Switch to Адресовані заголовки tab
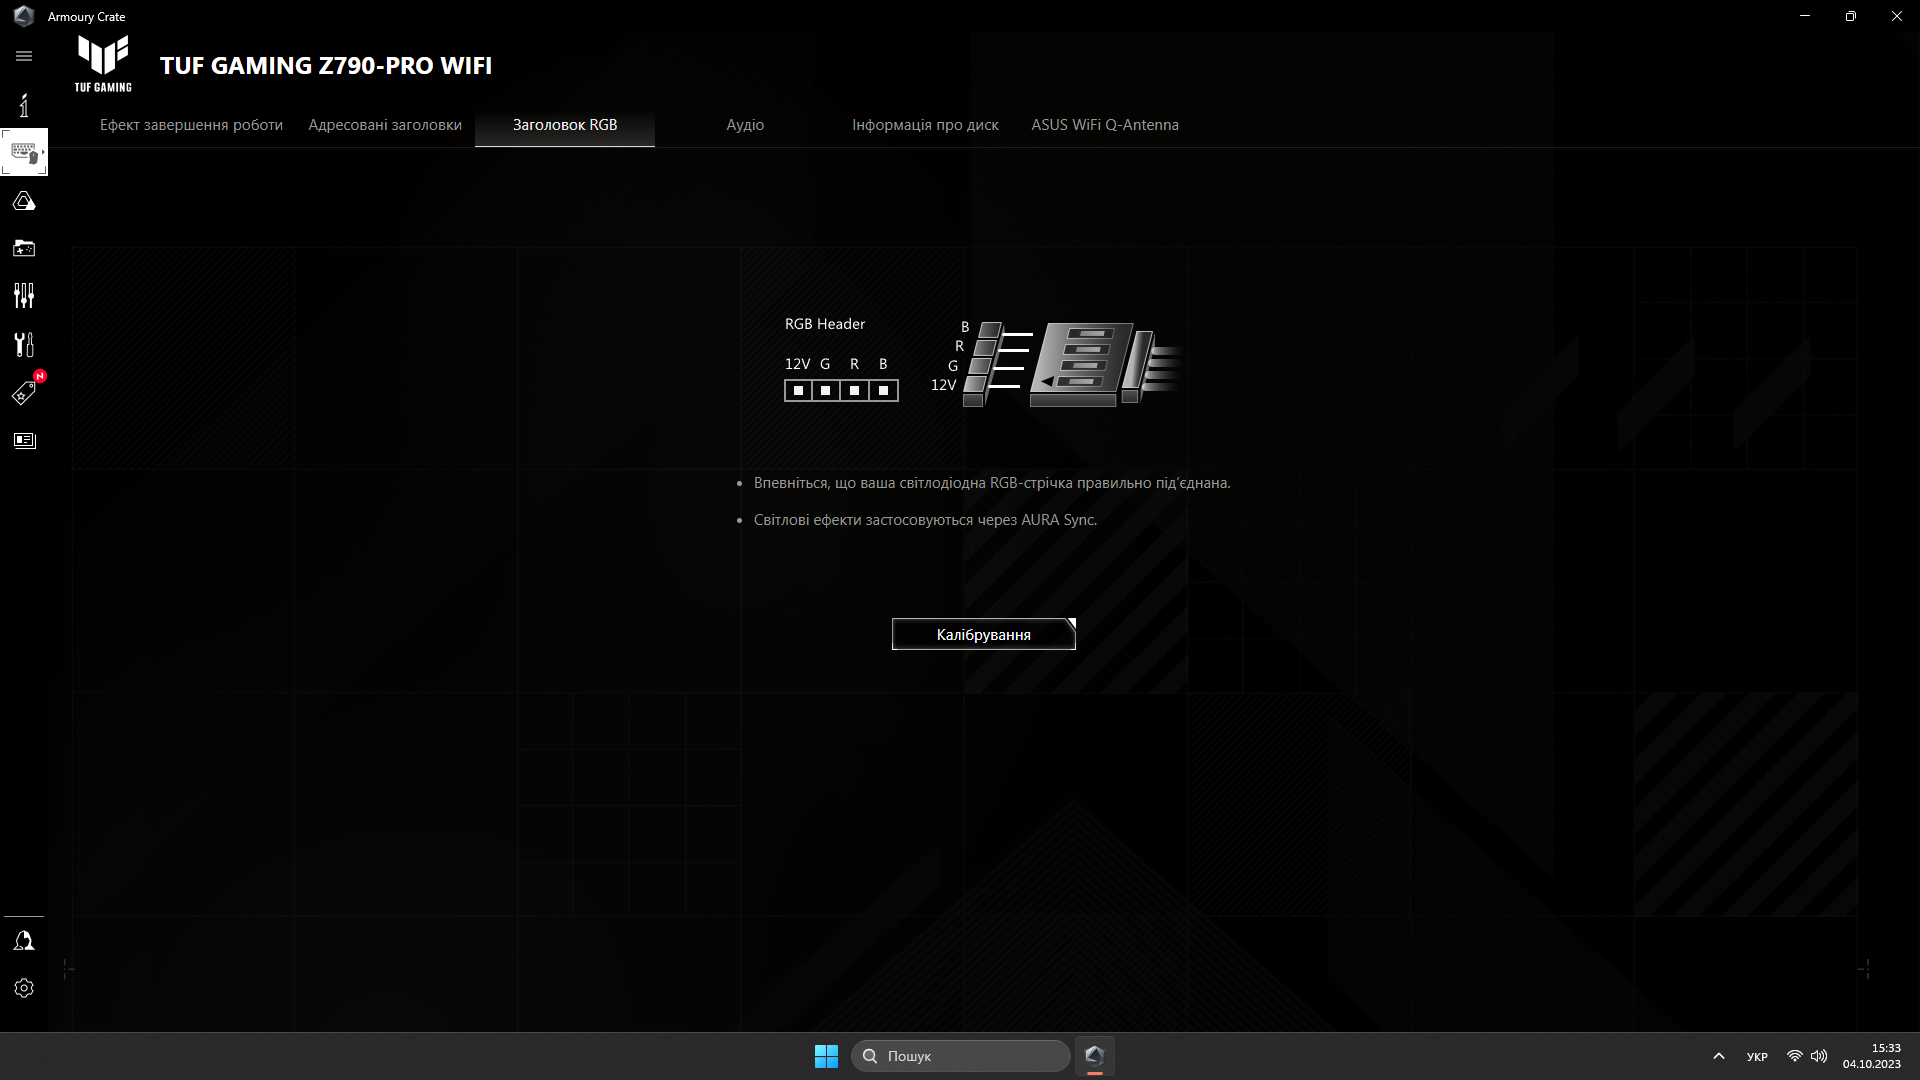The image size is (1920, 1080). [x=385, y=125]
